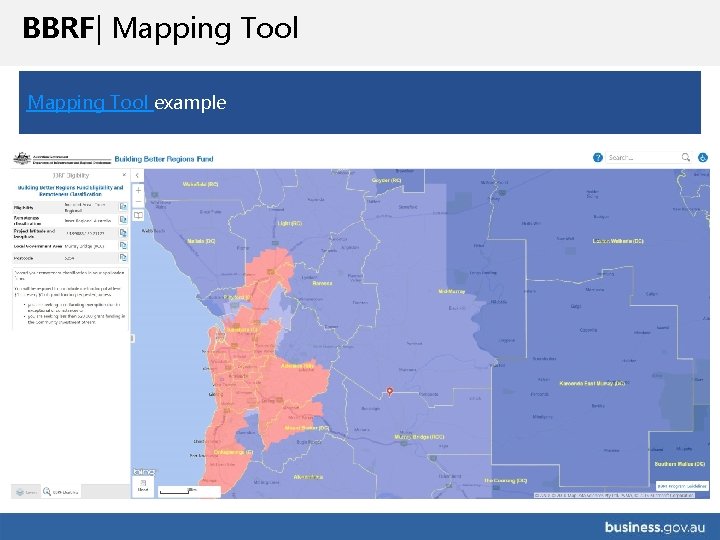Click the Alexandrina map label
This screenshot has width=720, height=540.
click(x=308, y=477)
